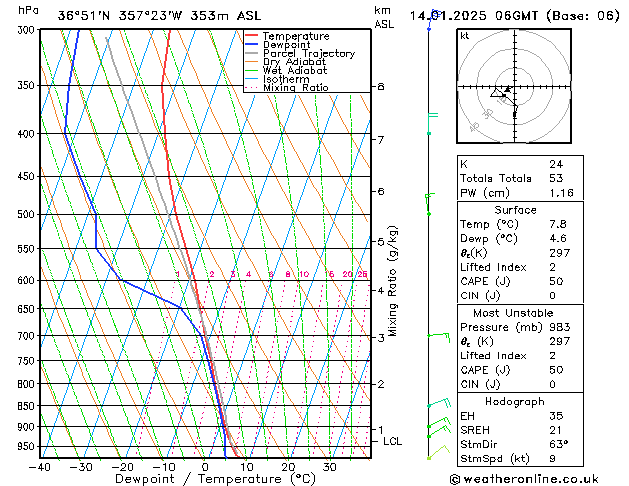
Task: Click the 30 temperature axis tick label
Action: point(329,467)
